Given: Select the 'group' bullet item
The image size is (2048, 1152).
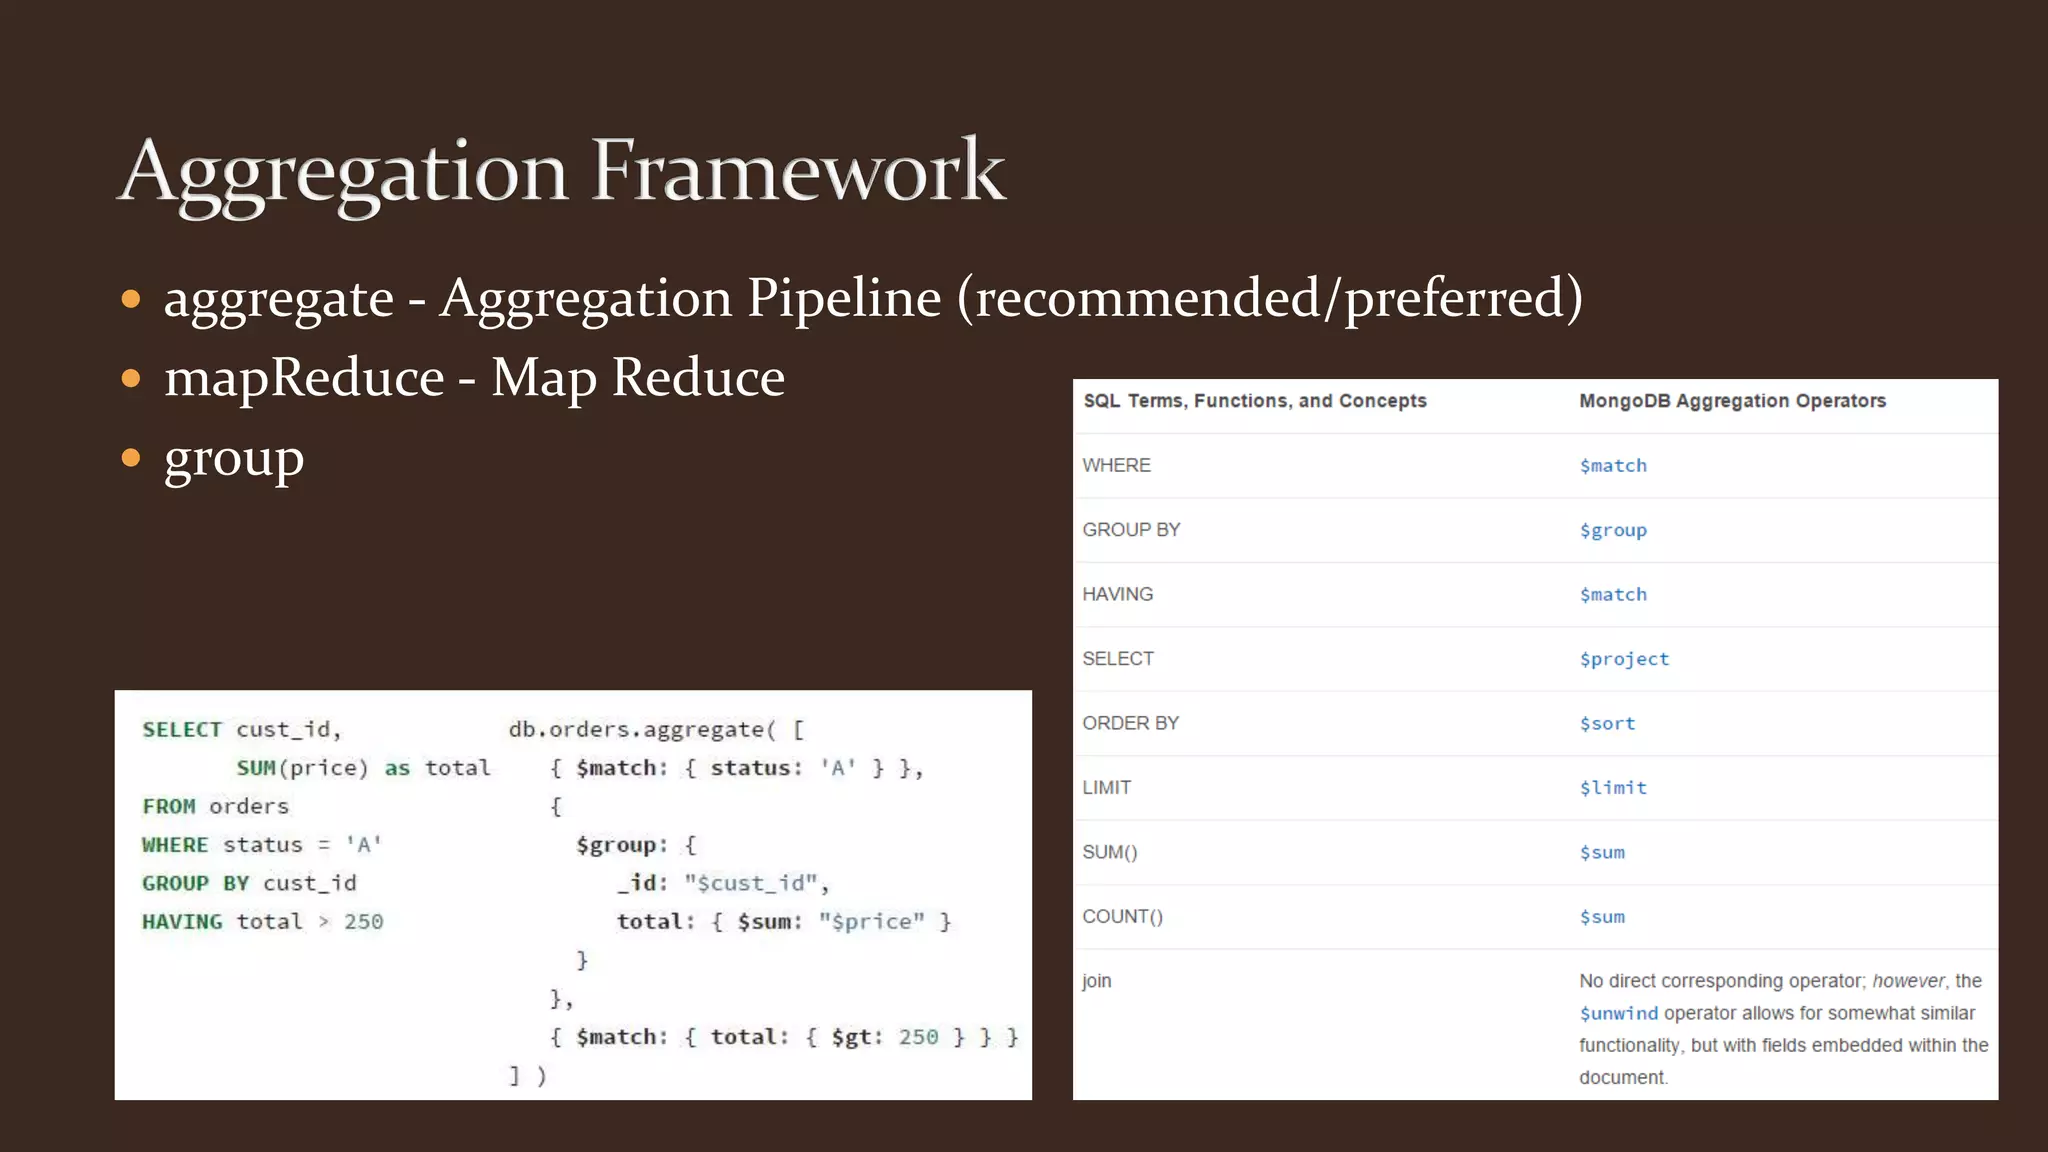Looking at the screenshot, I should click(233, 460).
